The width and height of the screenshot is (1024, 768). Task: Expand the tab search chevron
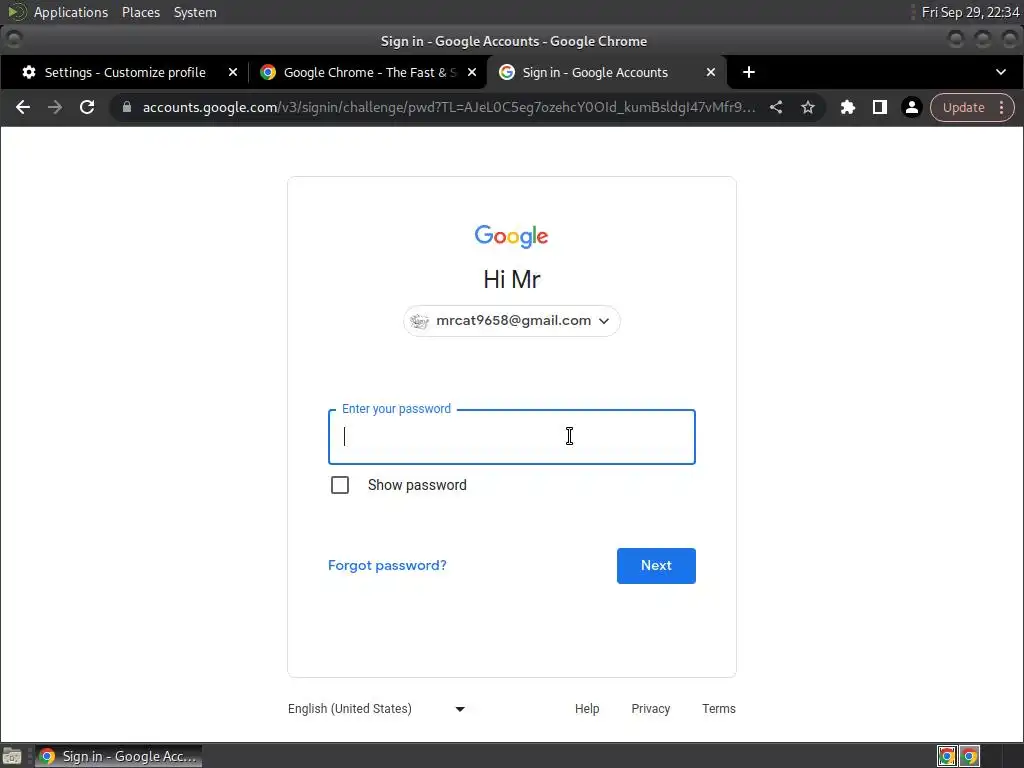tap(1001, 72)
